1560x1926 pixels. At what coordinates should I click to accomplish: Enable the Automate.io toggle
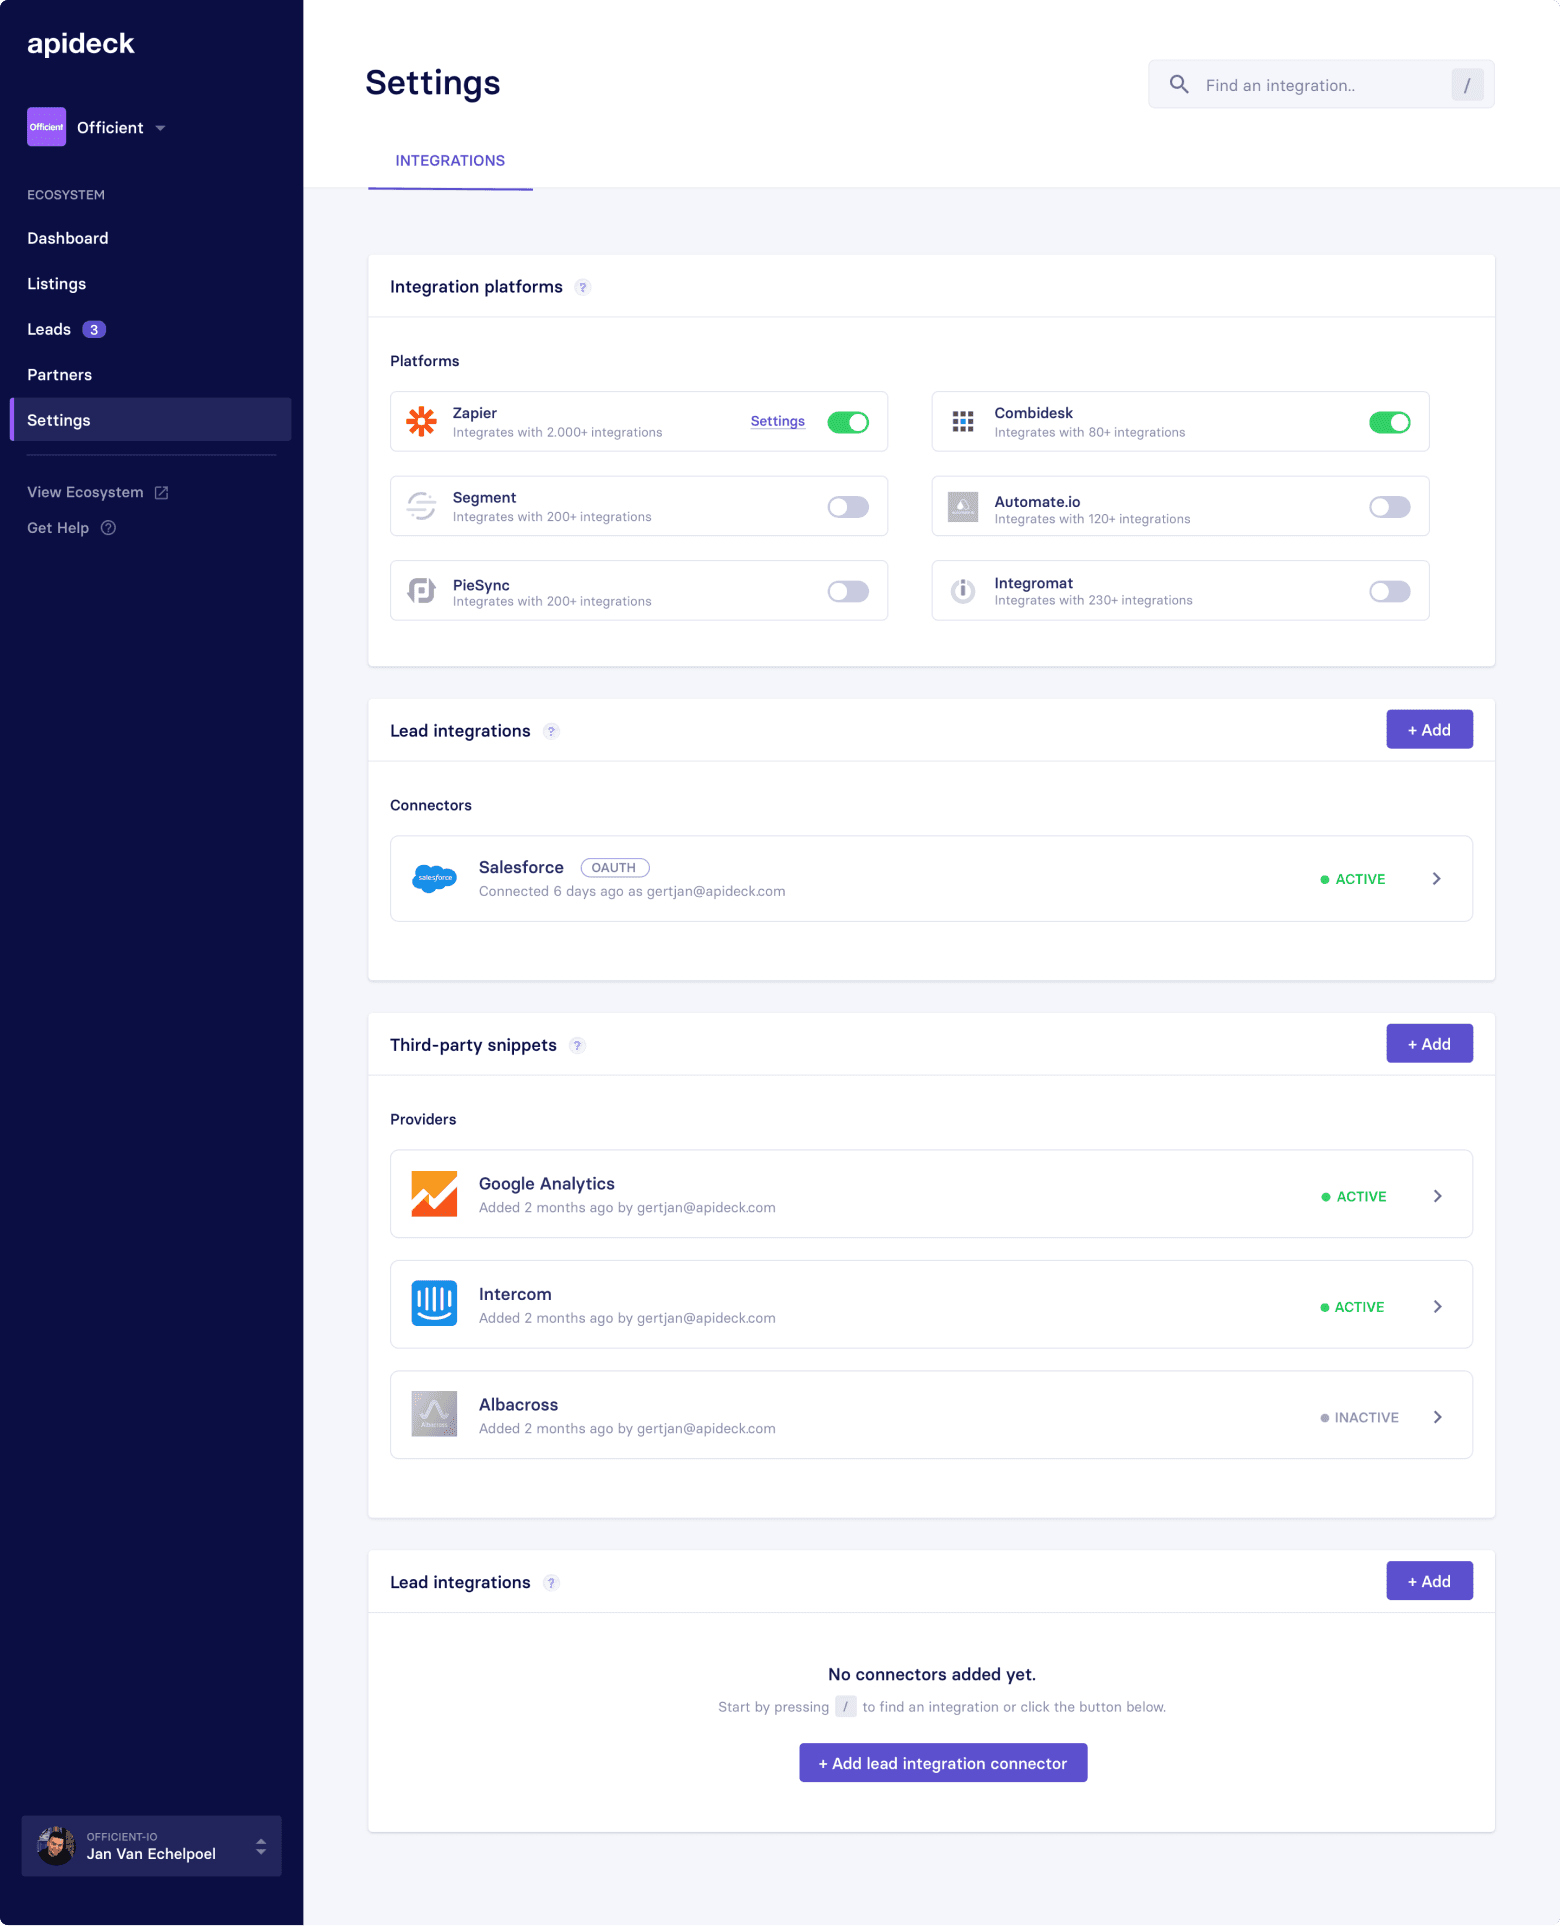[1390, 507]
